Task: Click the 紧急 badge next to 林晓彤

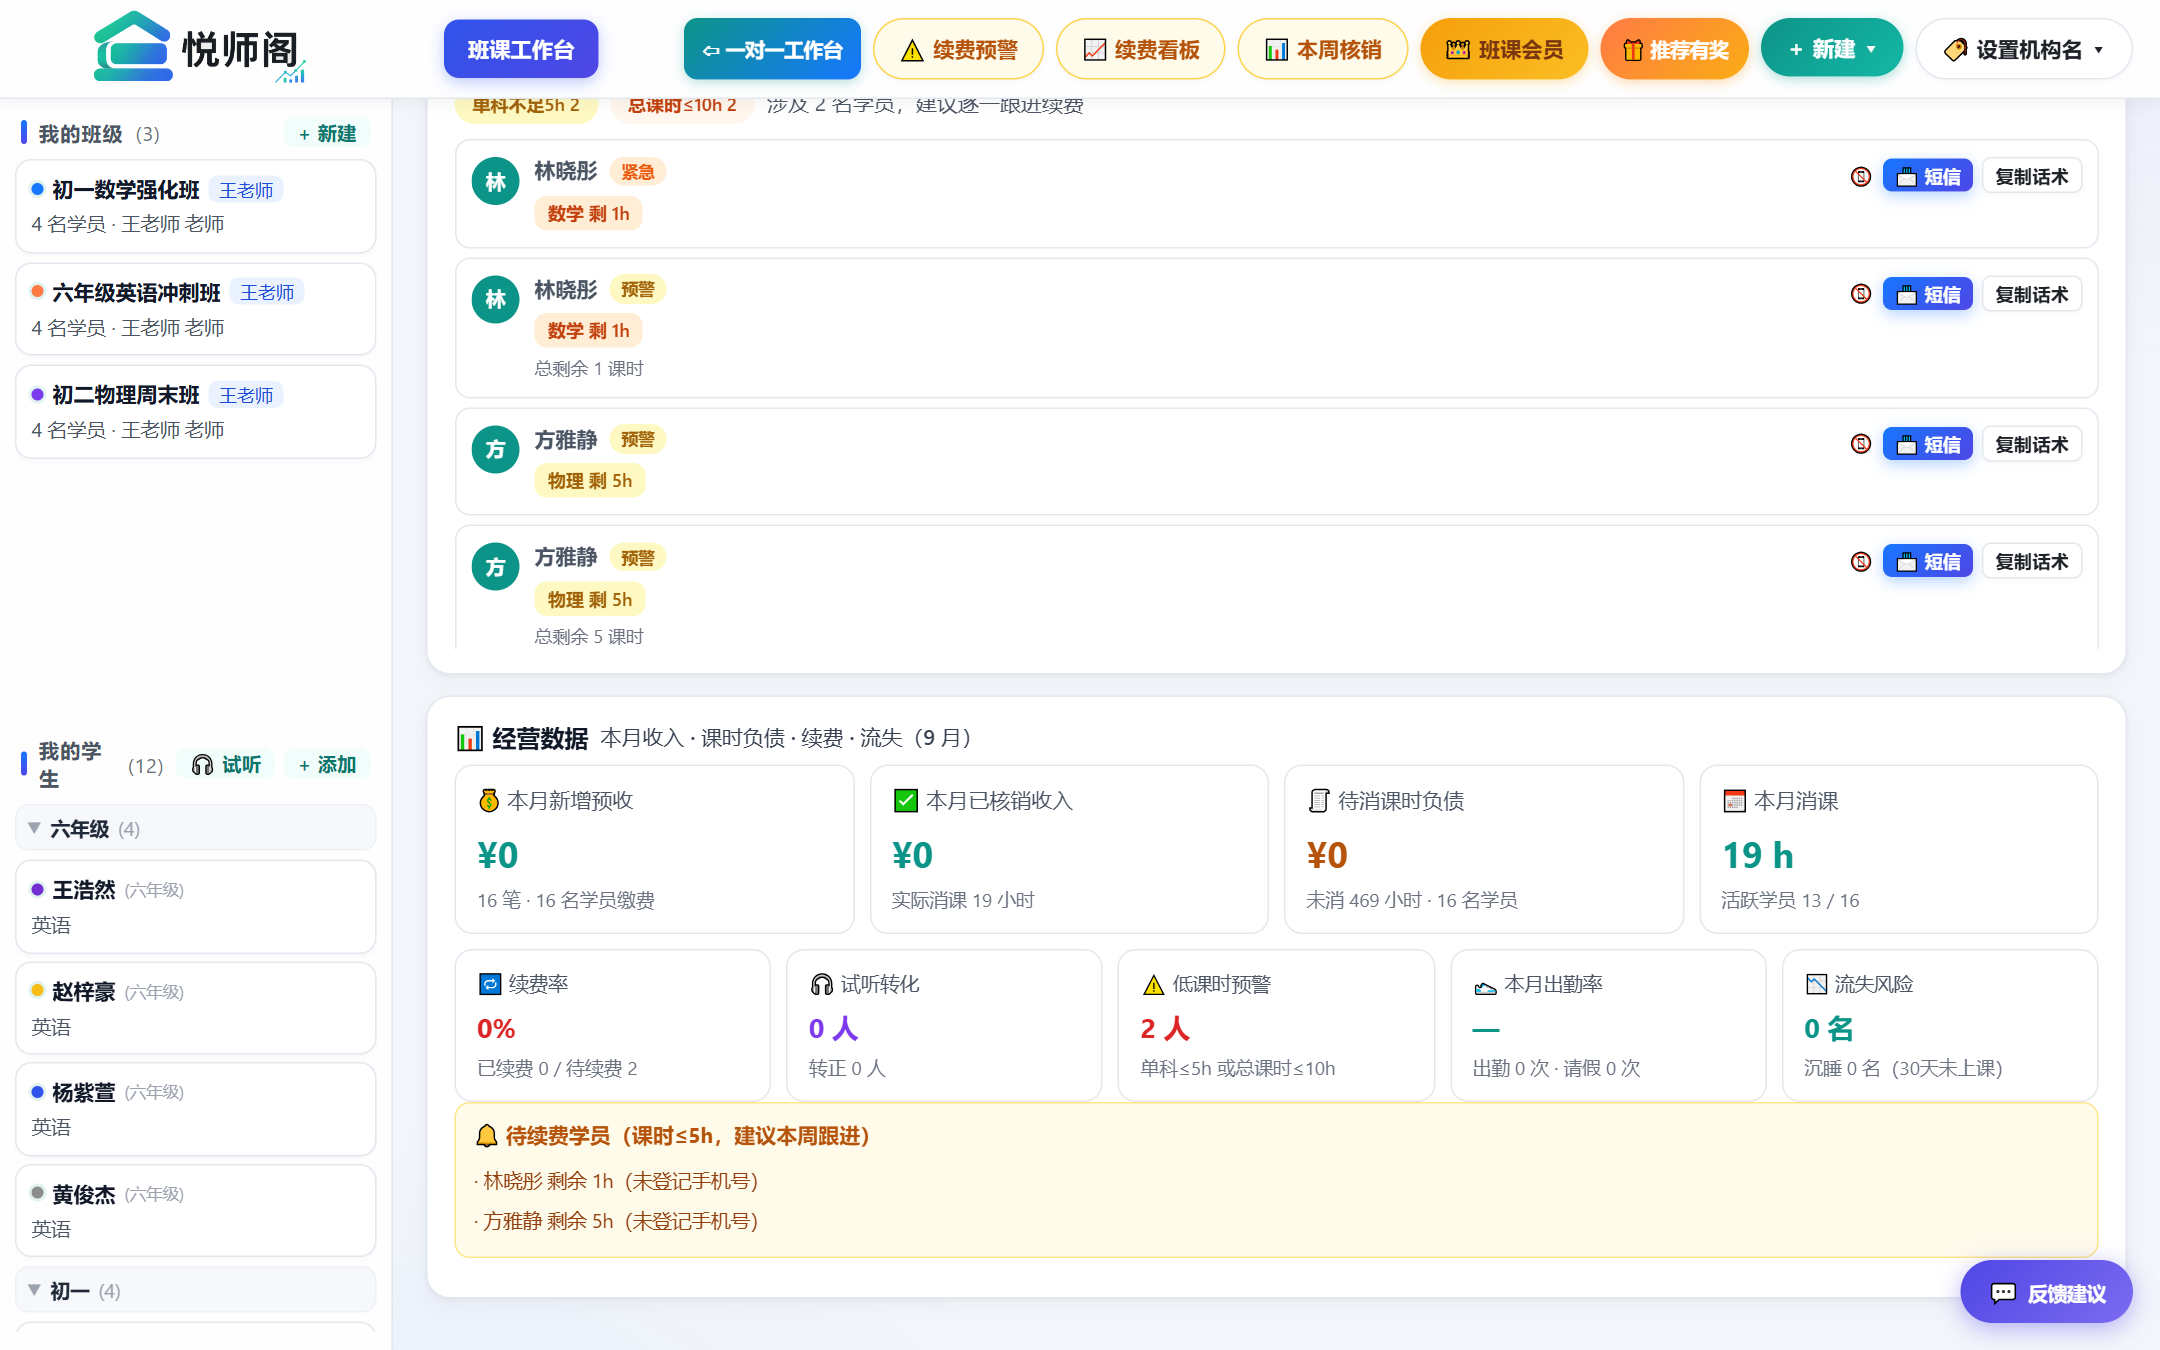Action: click(638, 172)
